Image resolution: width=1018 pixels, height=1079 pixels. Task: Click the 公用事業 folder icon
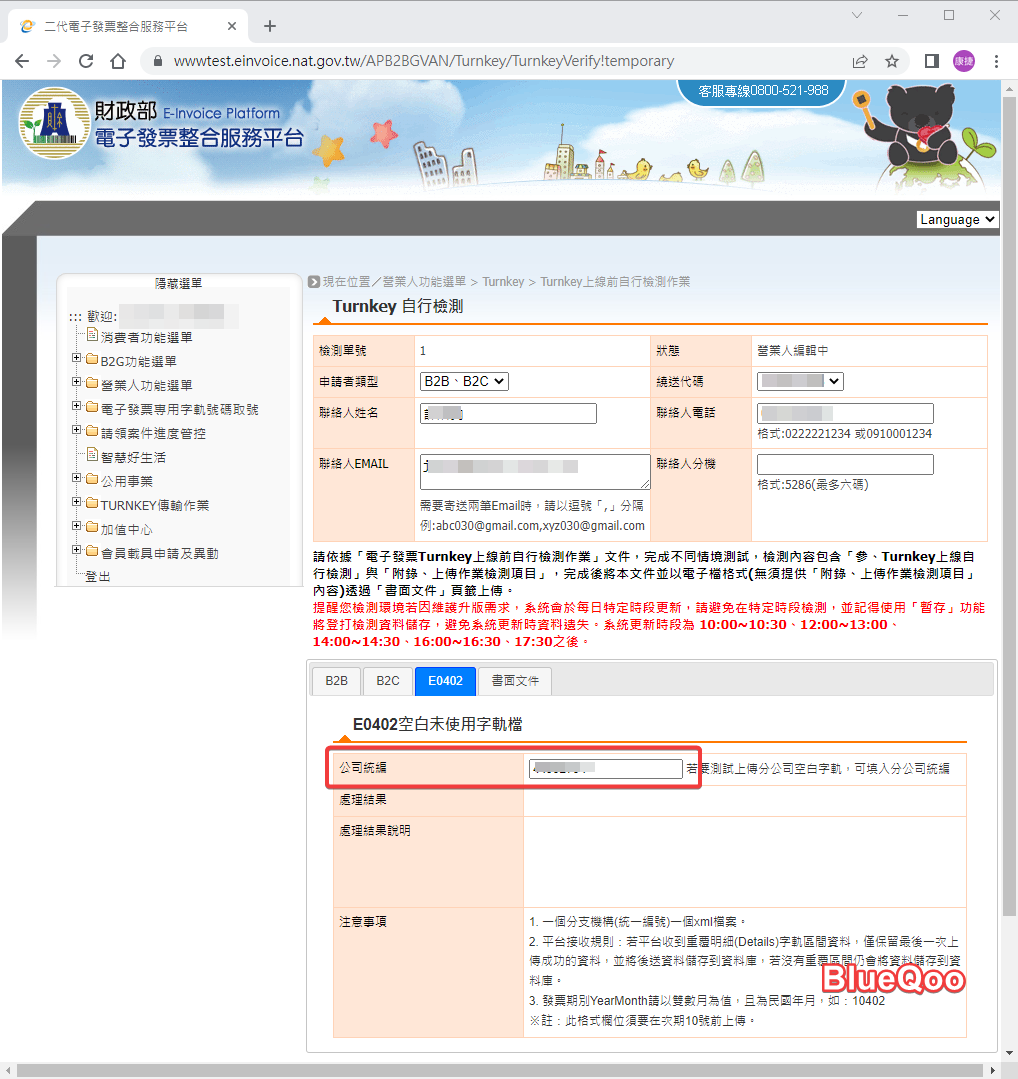(93, 480)
